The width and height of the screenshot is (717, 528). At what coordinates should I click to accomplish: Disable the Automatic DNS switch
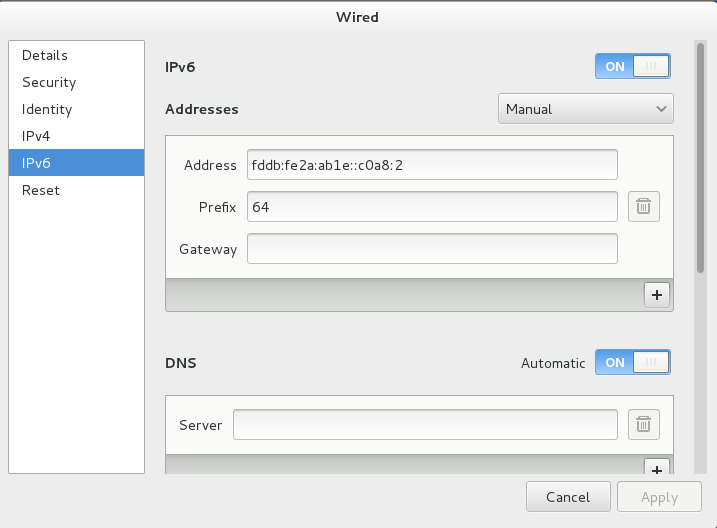pyautogui.click(x=633, y=363)
